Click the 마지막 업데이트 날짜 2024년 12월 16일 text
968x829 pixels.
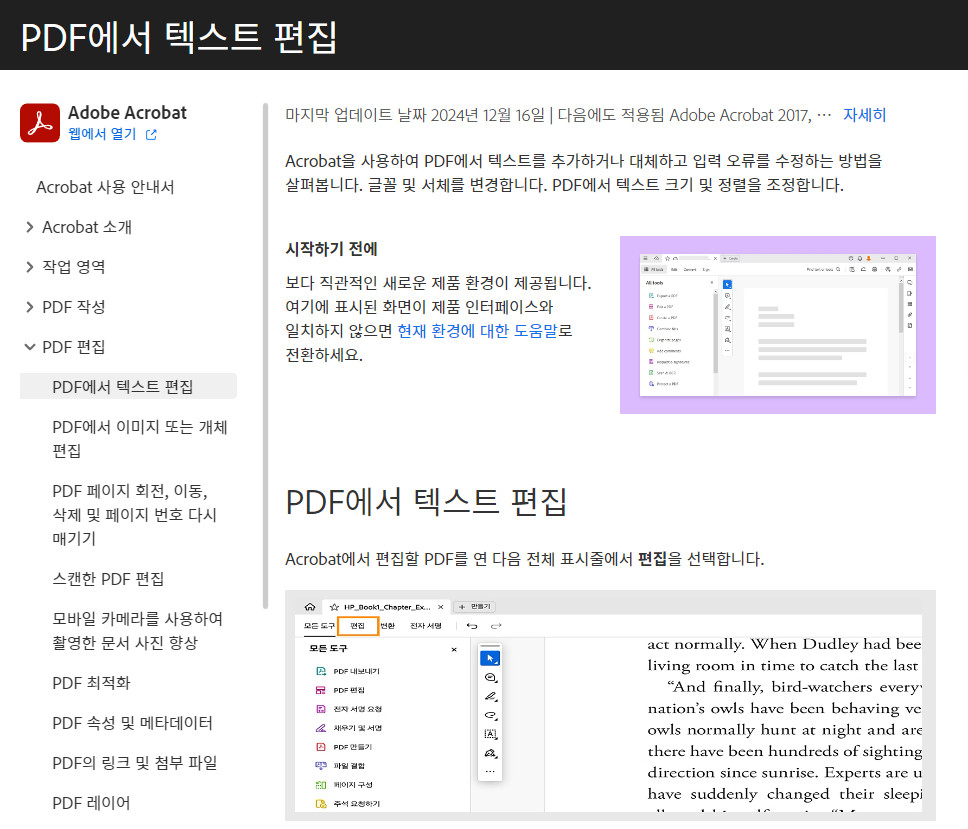(415, 115)
